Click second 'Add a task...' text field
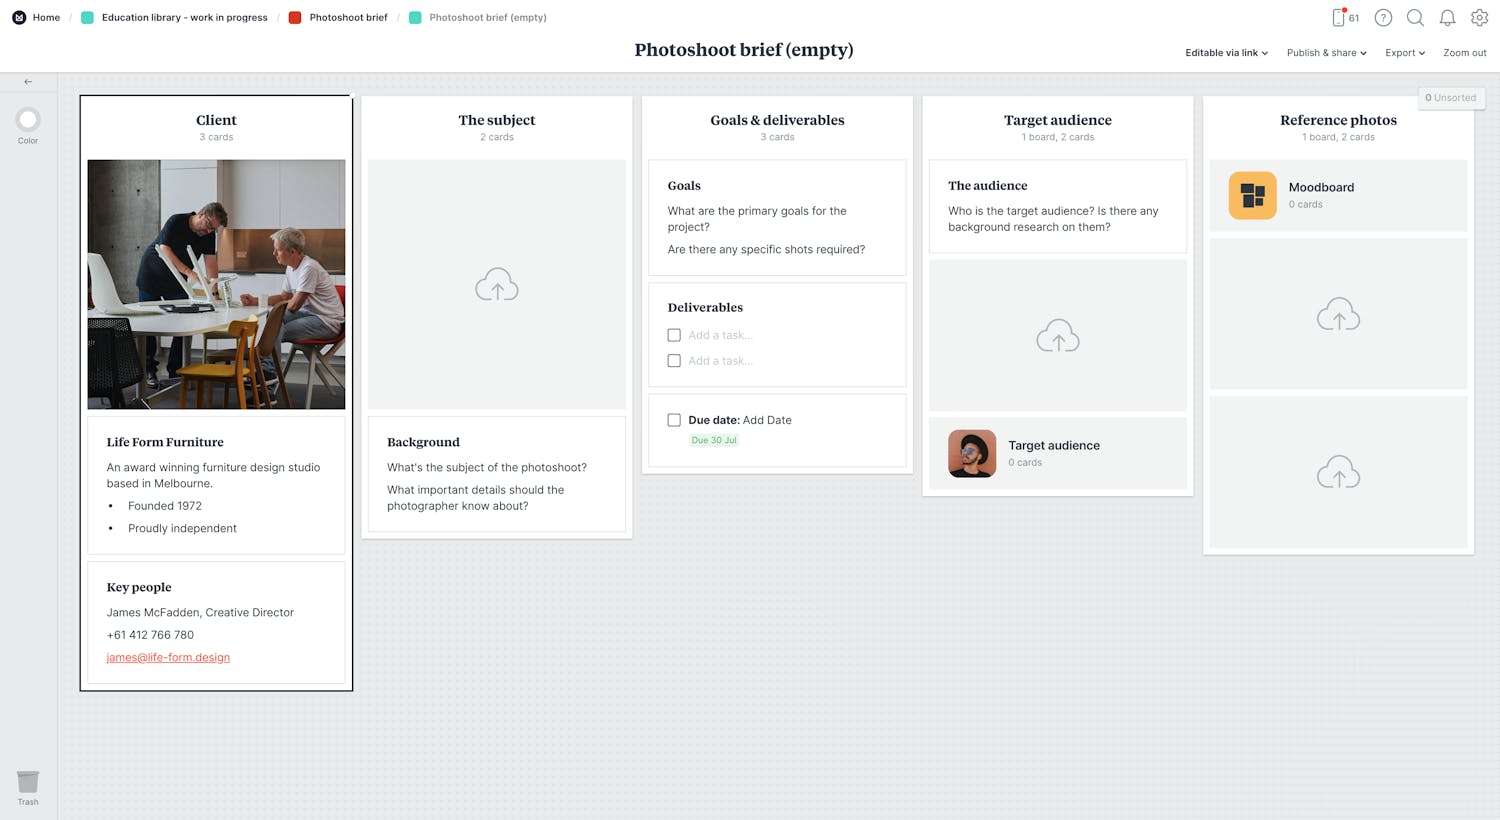1500x820 pixels. pos(720,361)
